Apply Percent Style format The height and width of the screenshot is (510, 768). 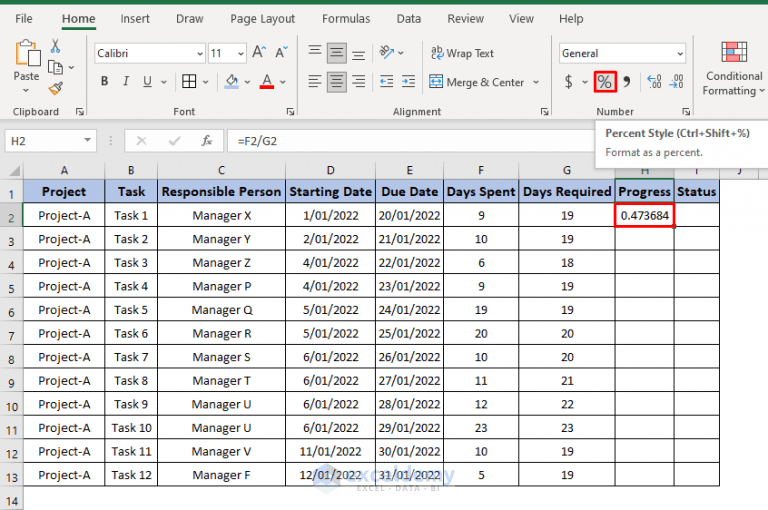click(604, 82)
